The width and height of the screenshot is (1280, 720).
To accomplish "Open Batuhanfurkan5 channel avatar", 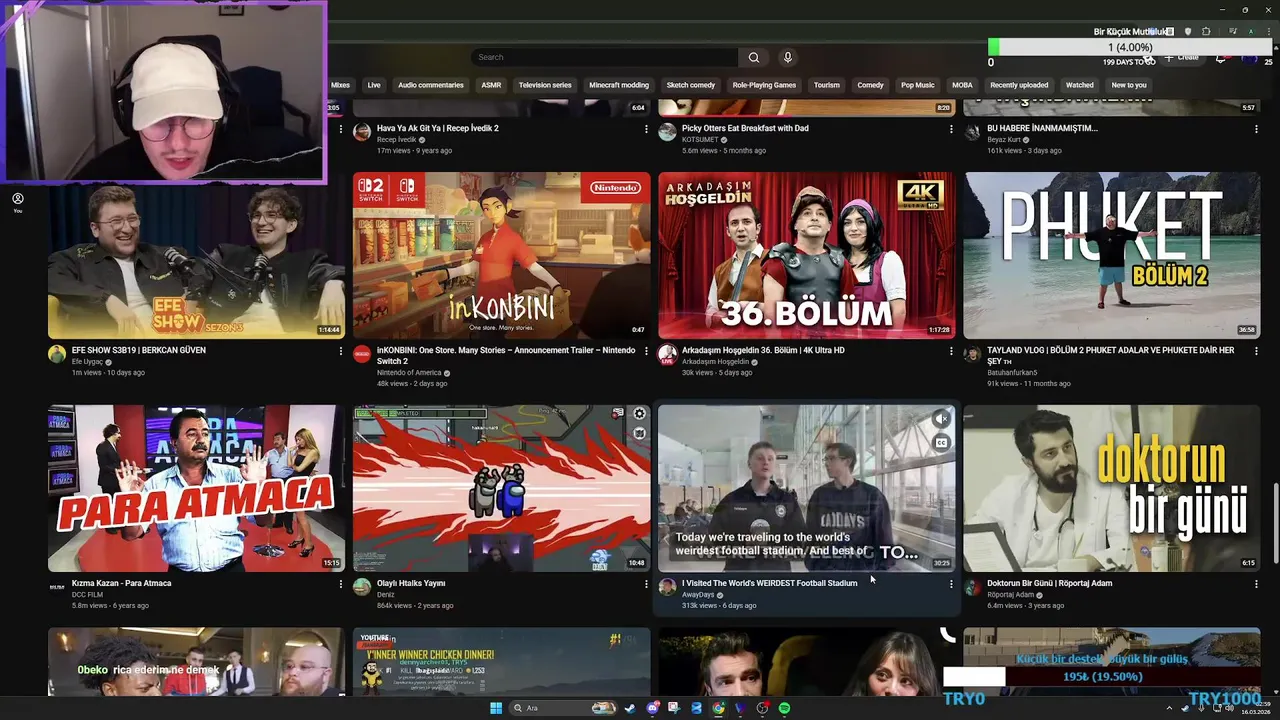I will tap(972, 354).
